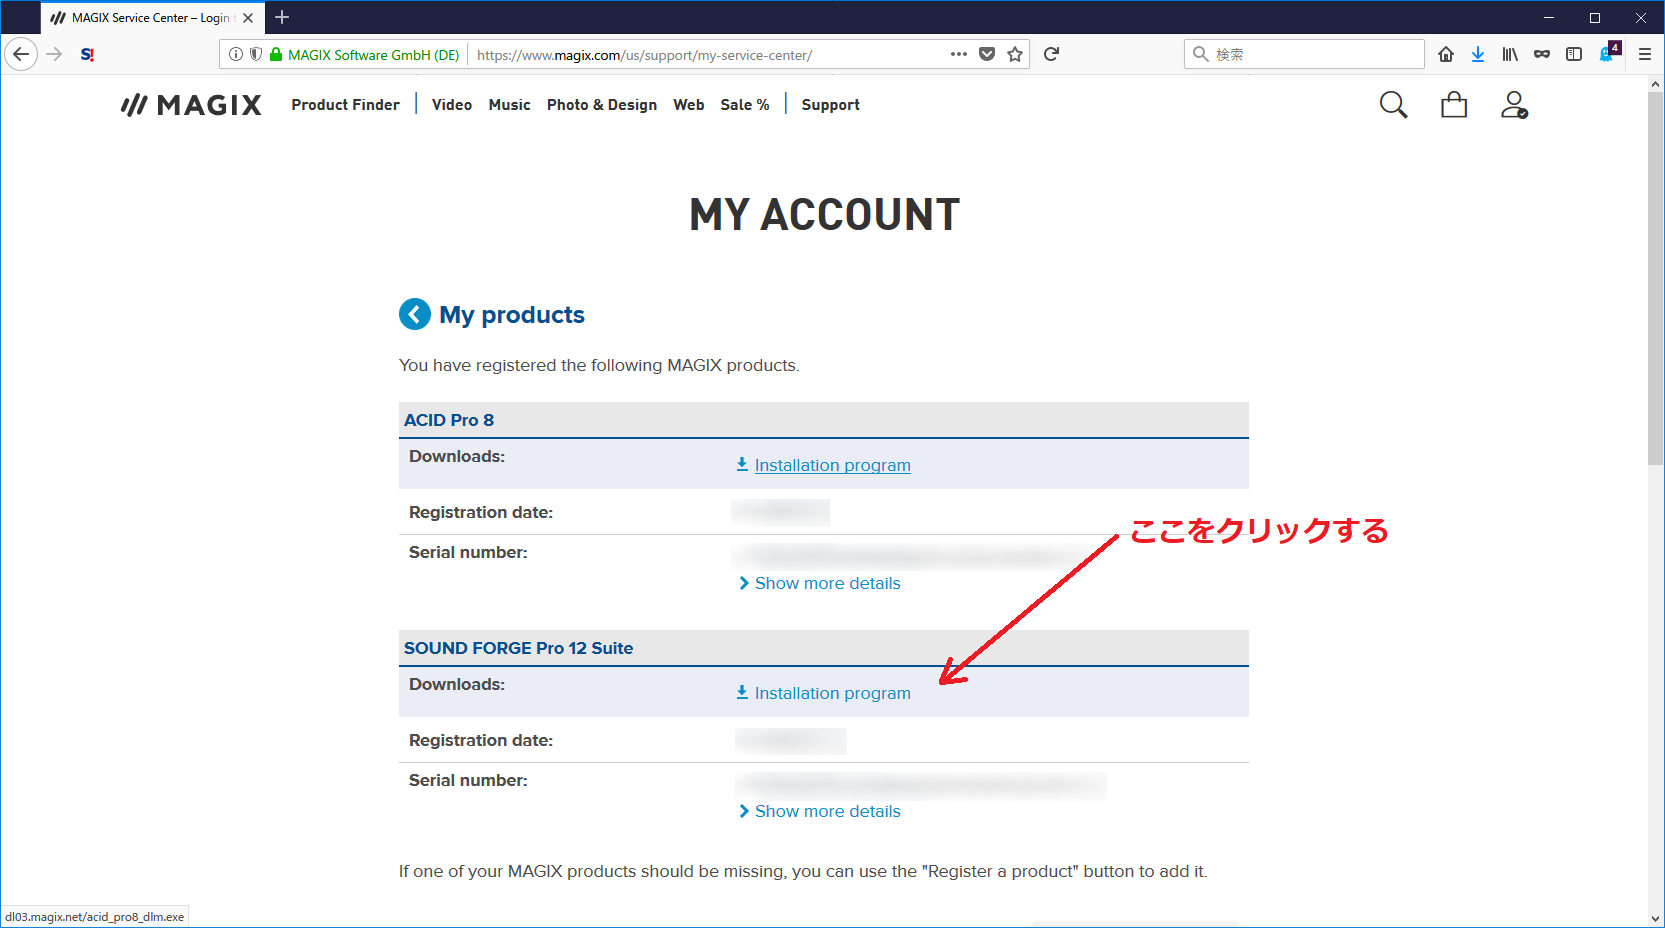Toggle the browser sidebar icon
The image size is (1665, 928).
click(1574, 54)
